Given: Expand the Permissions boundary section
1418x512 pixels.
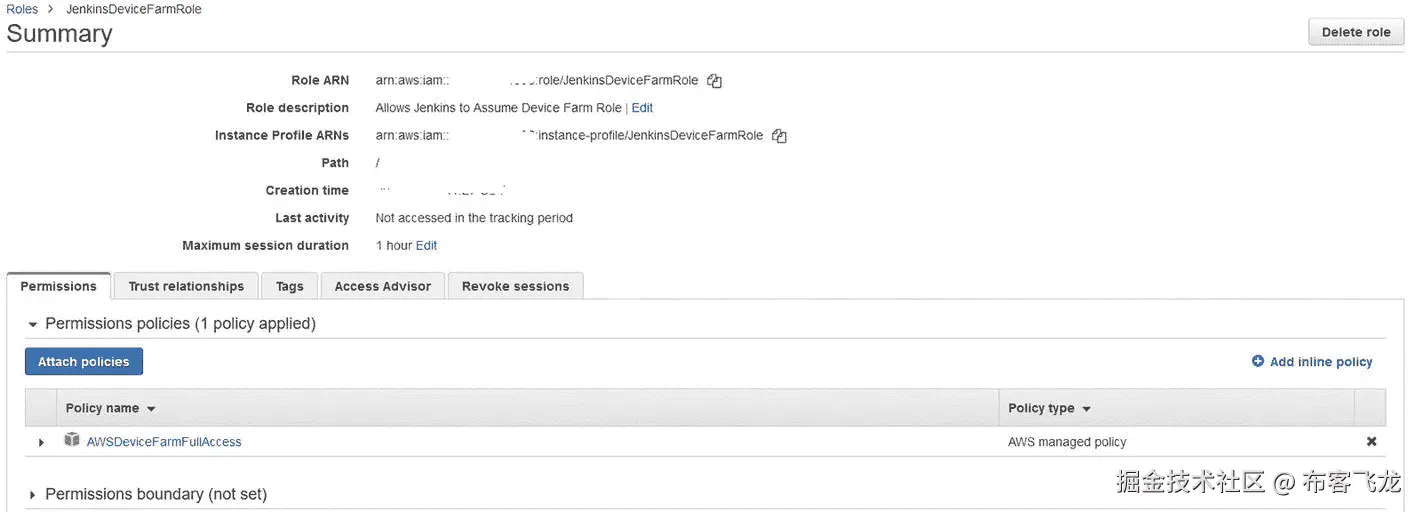Looking at the screenshot, I should [x=33, y=495].
